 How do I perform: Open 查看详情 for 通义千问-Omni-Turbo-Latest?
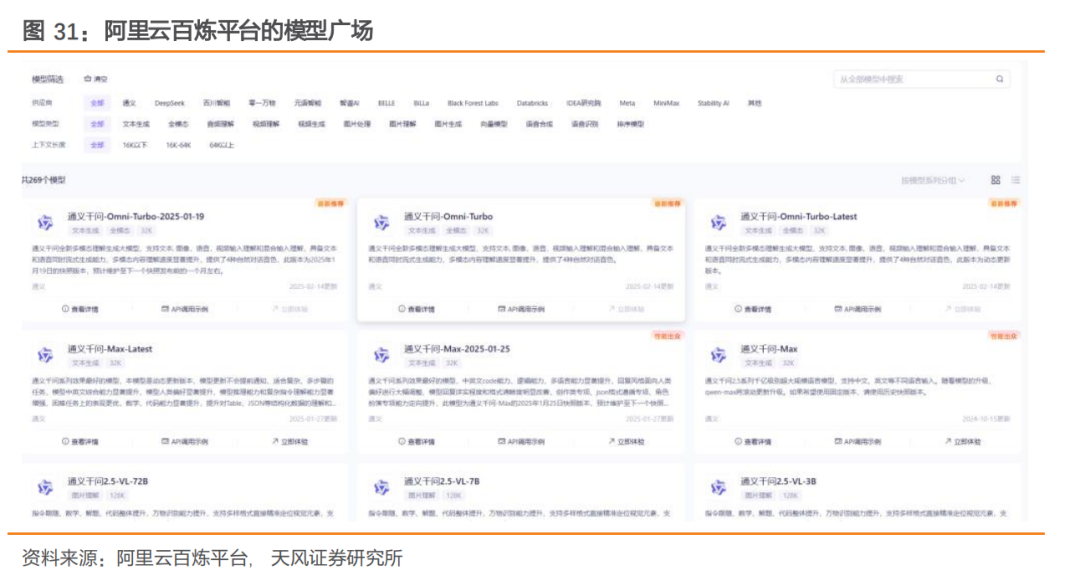[x=753, y=309]
